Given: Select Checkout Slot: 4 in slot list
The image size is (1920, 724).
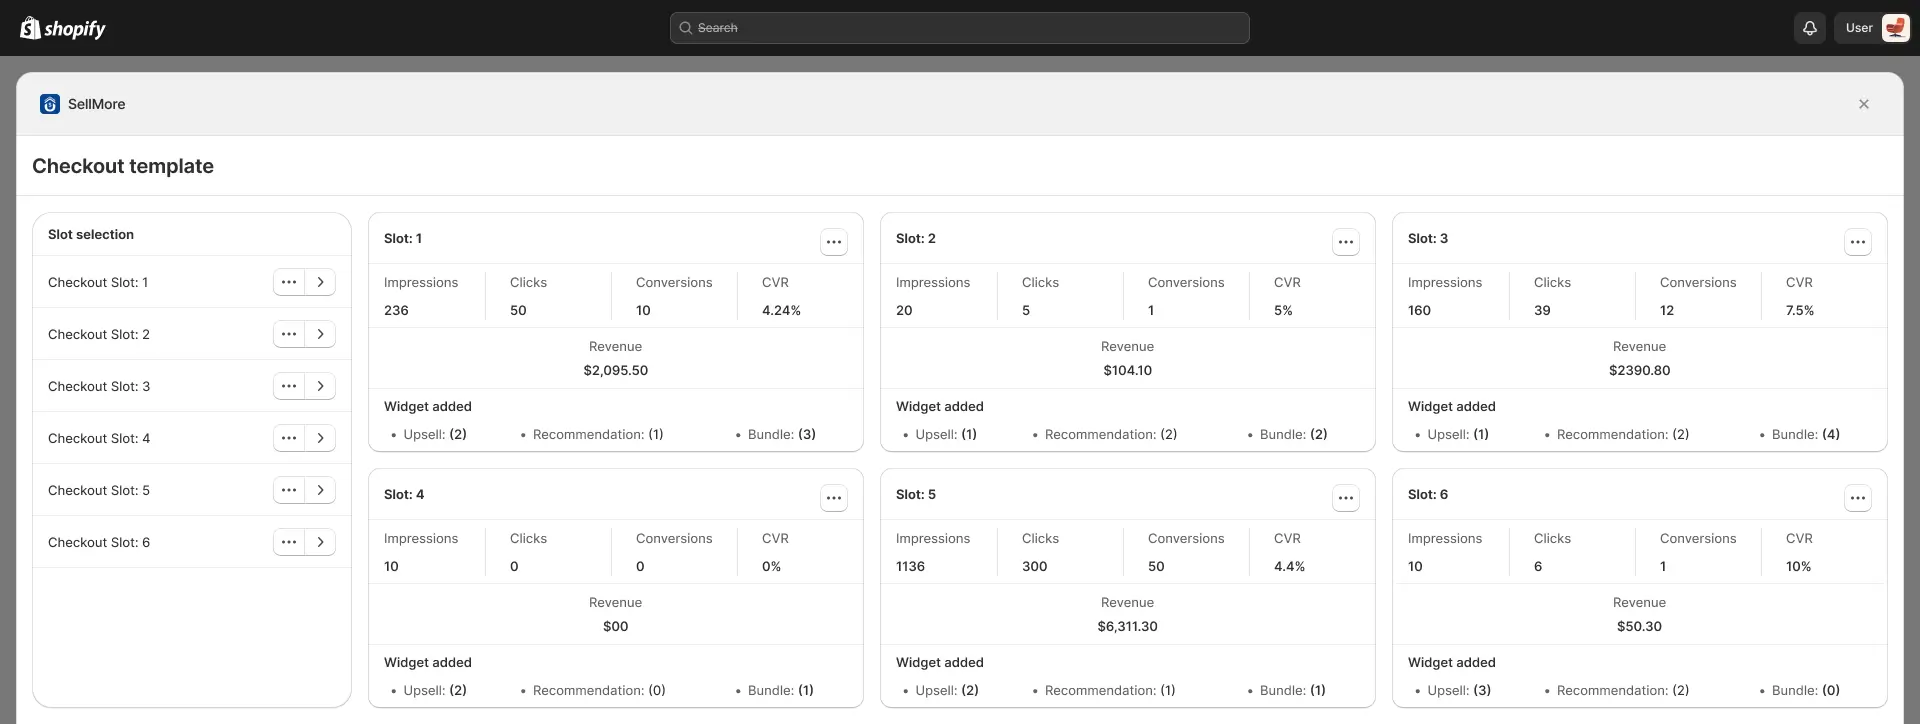Looking at the screenshot, I should pyautogui.click(x=99, y=438).
